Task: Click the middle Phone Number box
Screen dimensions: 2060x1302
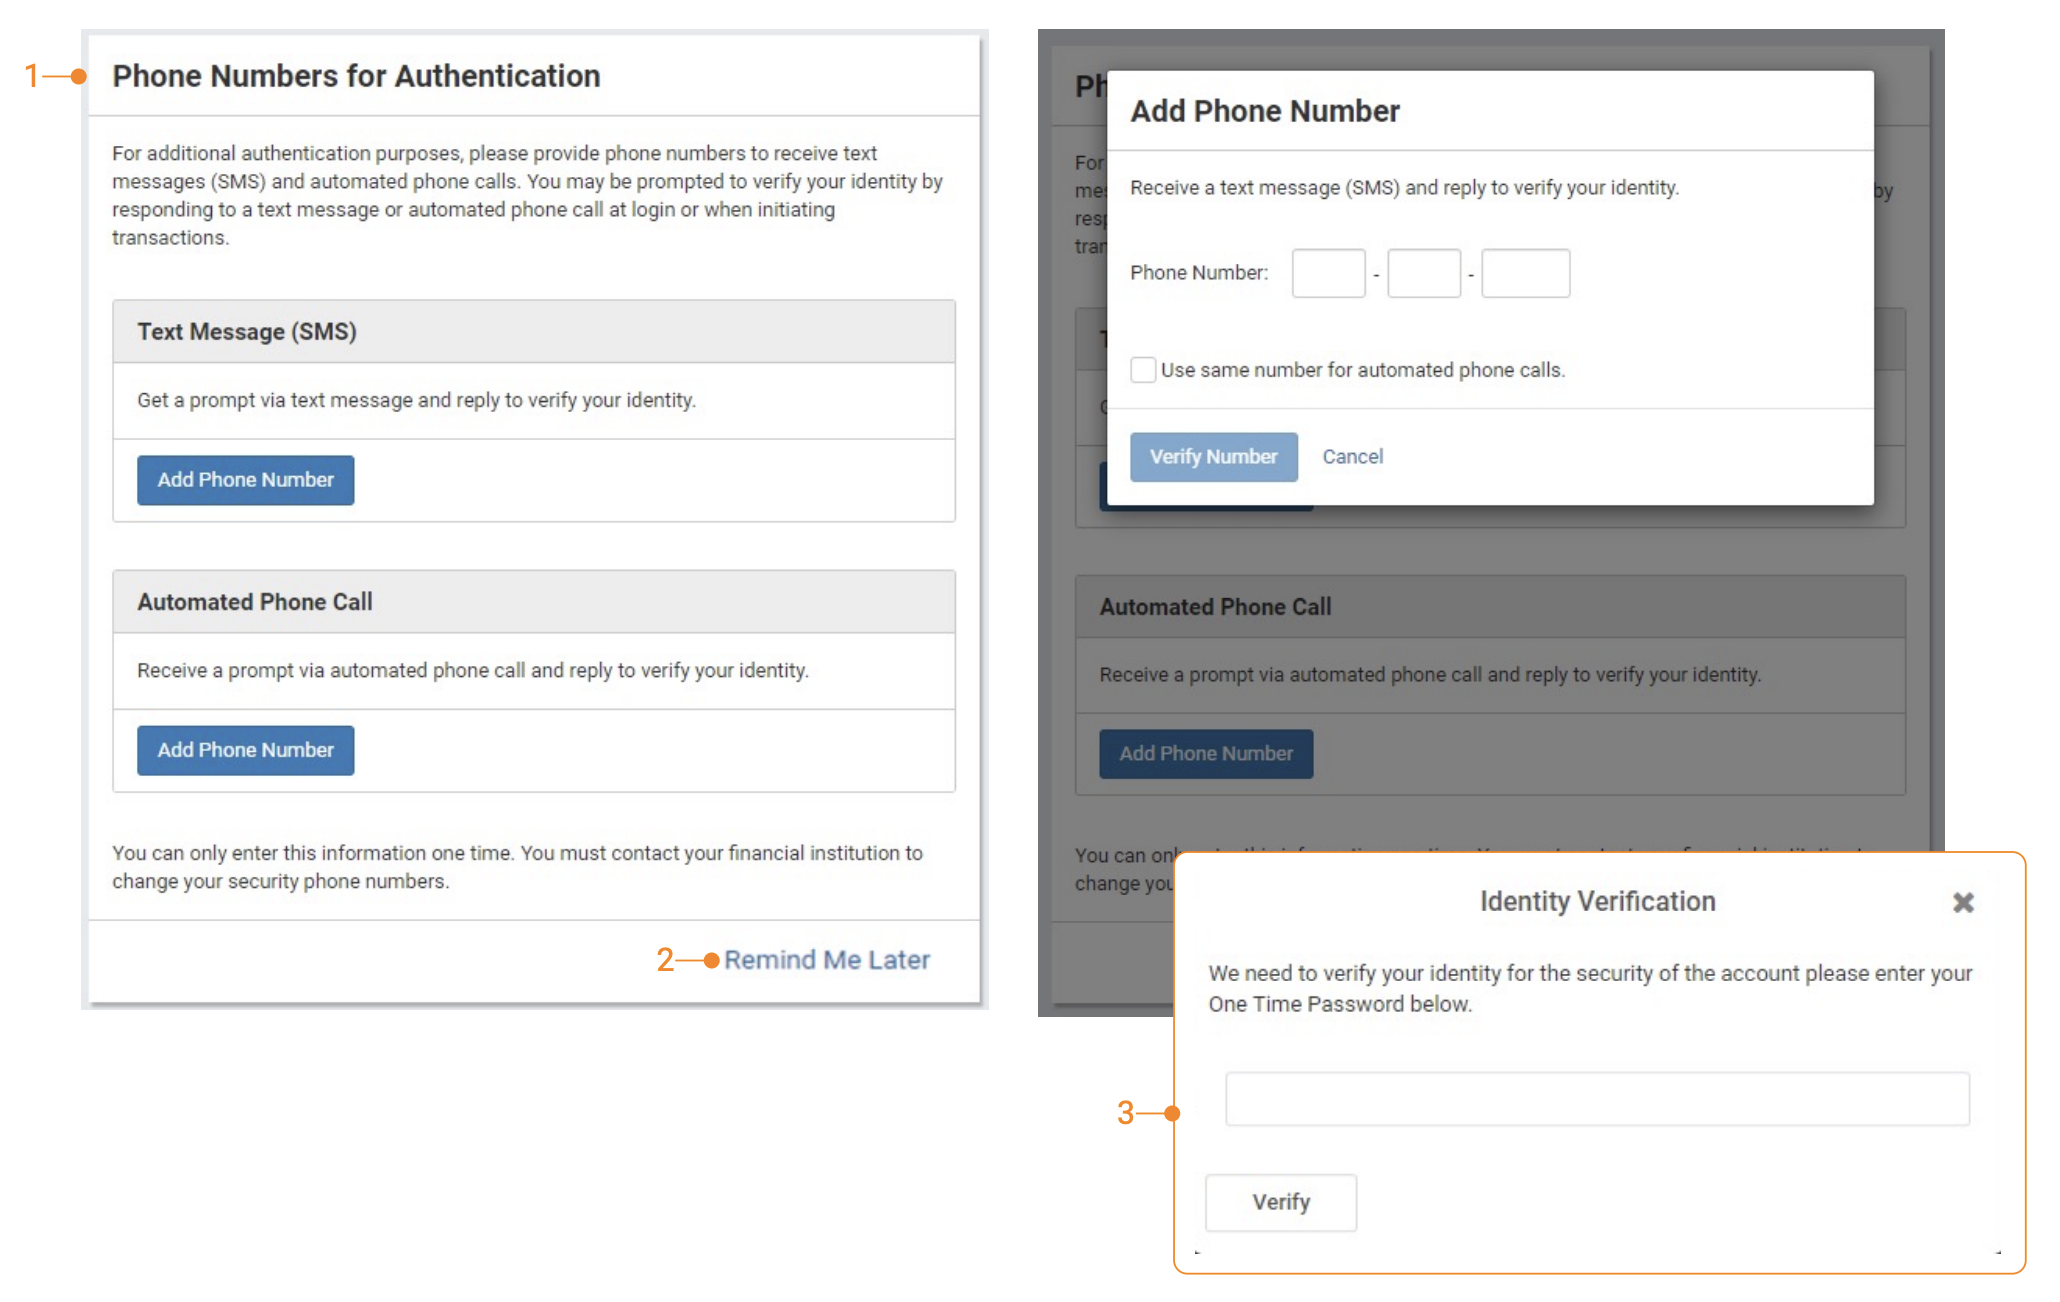Action: (1423, 273)
